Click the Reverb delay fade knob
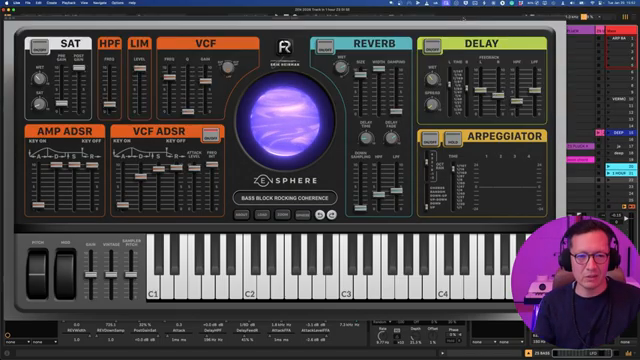The width and height of the screenshot is (640, 360). click(391, 138)
